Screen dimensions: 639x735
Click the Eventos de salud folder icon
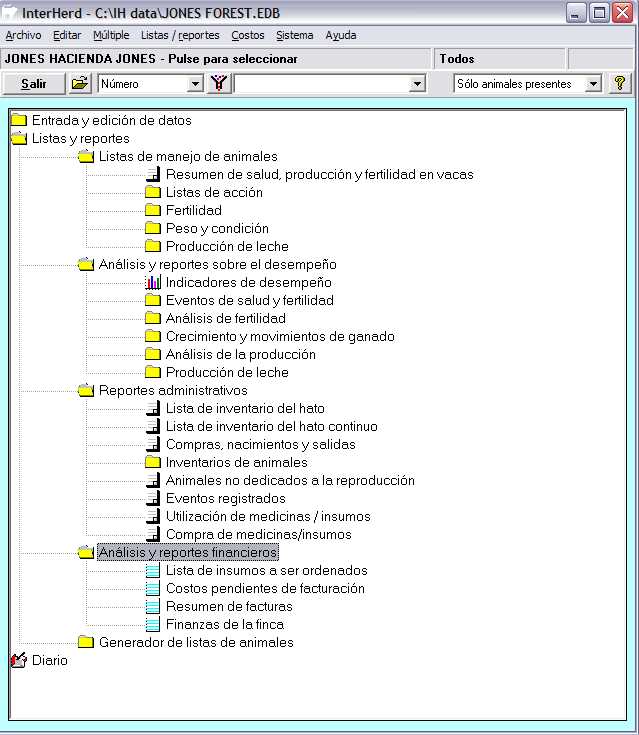pyautogui.click(x=153, y=300)
